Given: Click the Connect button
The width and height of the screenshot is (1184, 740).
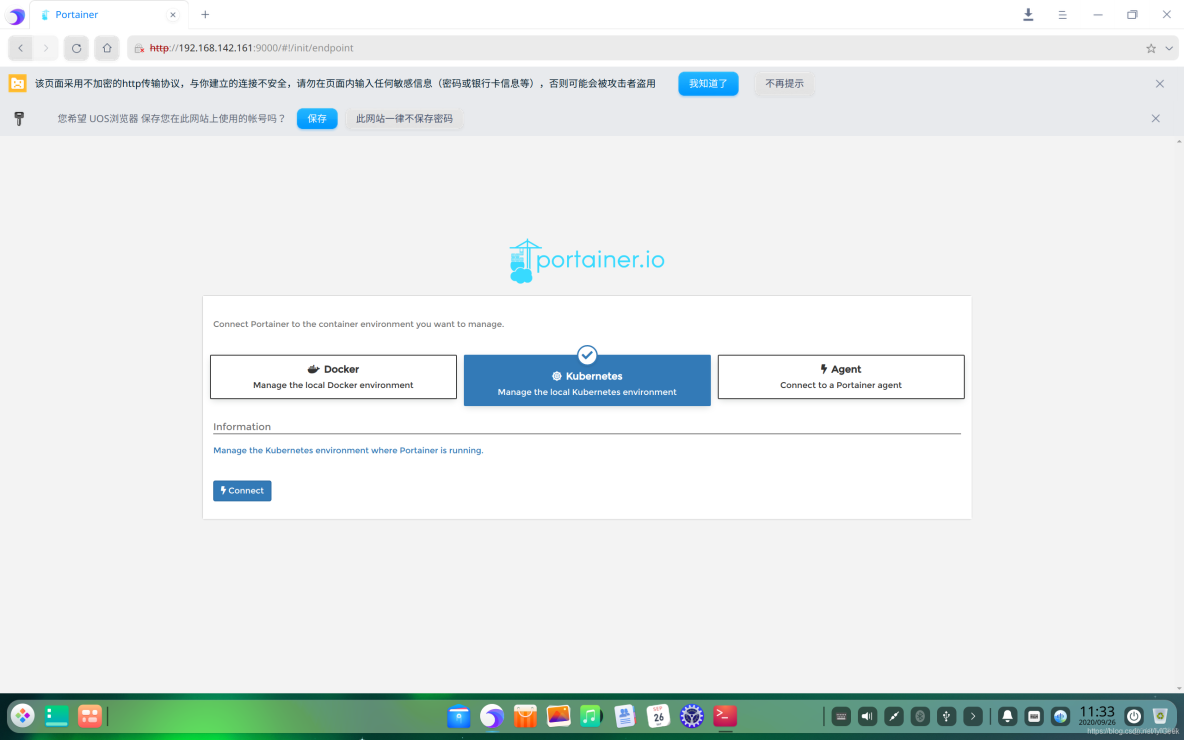Looking at the screenshot, I should click(x=241, y=490).
